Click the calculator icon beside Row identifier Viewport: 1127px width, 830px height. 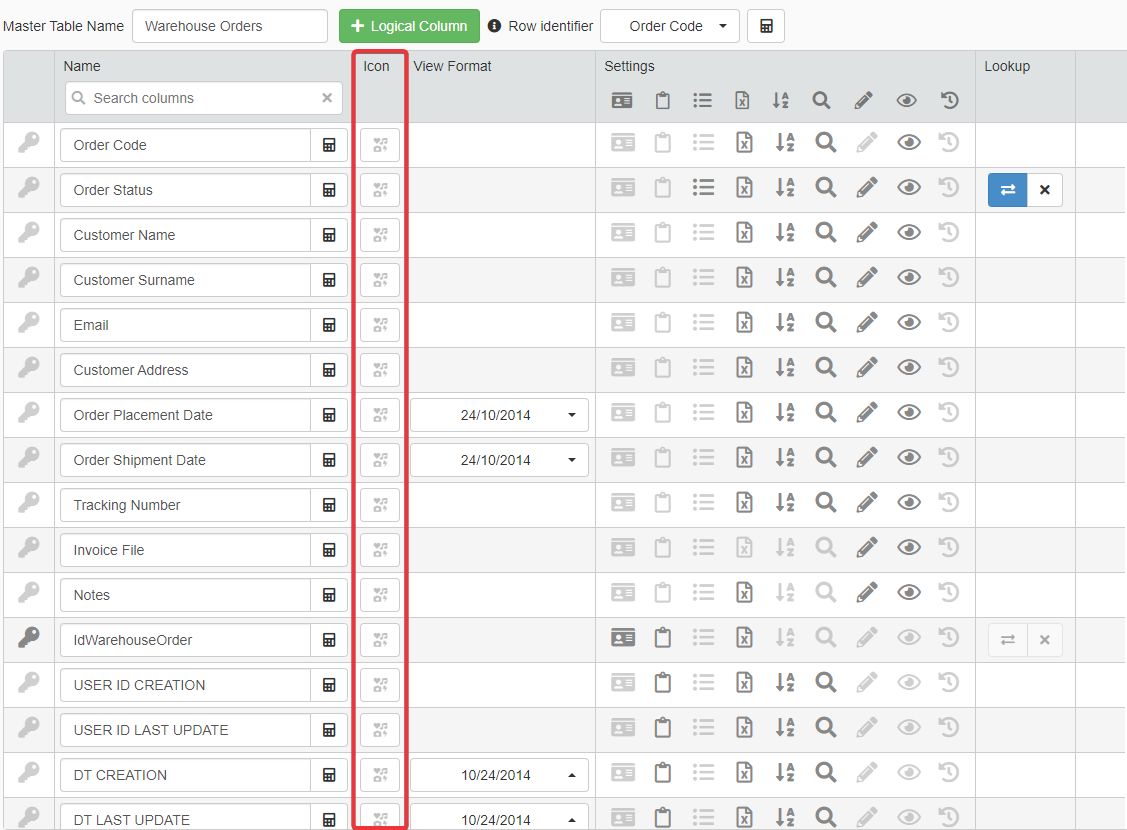[x=766, y=26]
